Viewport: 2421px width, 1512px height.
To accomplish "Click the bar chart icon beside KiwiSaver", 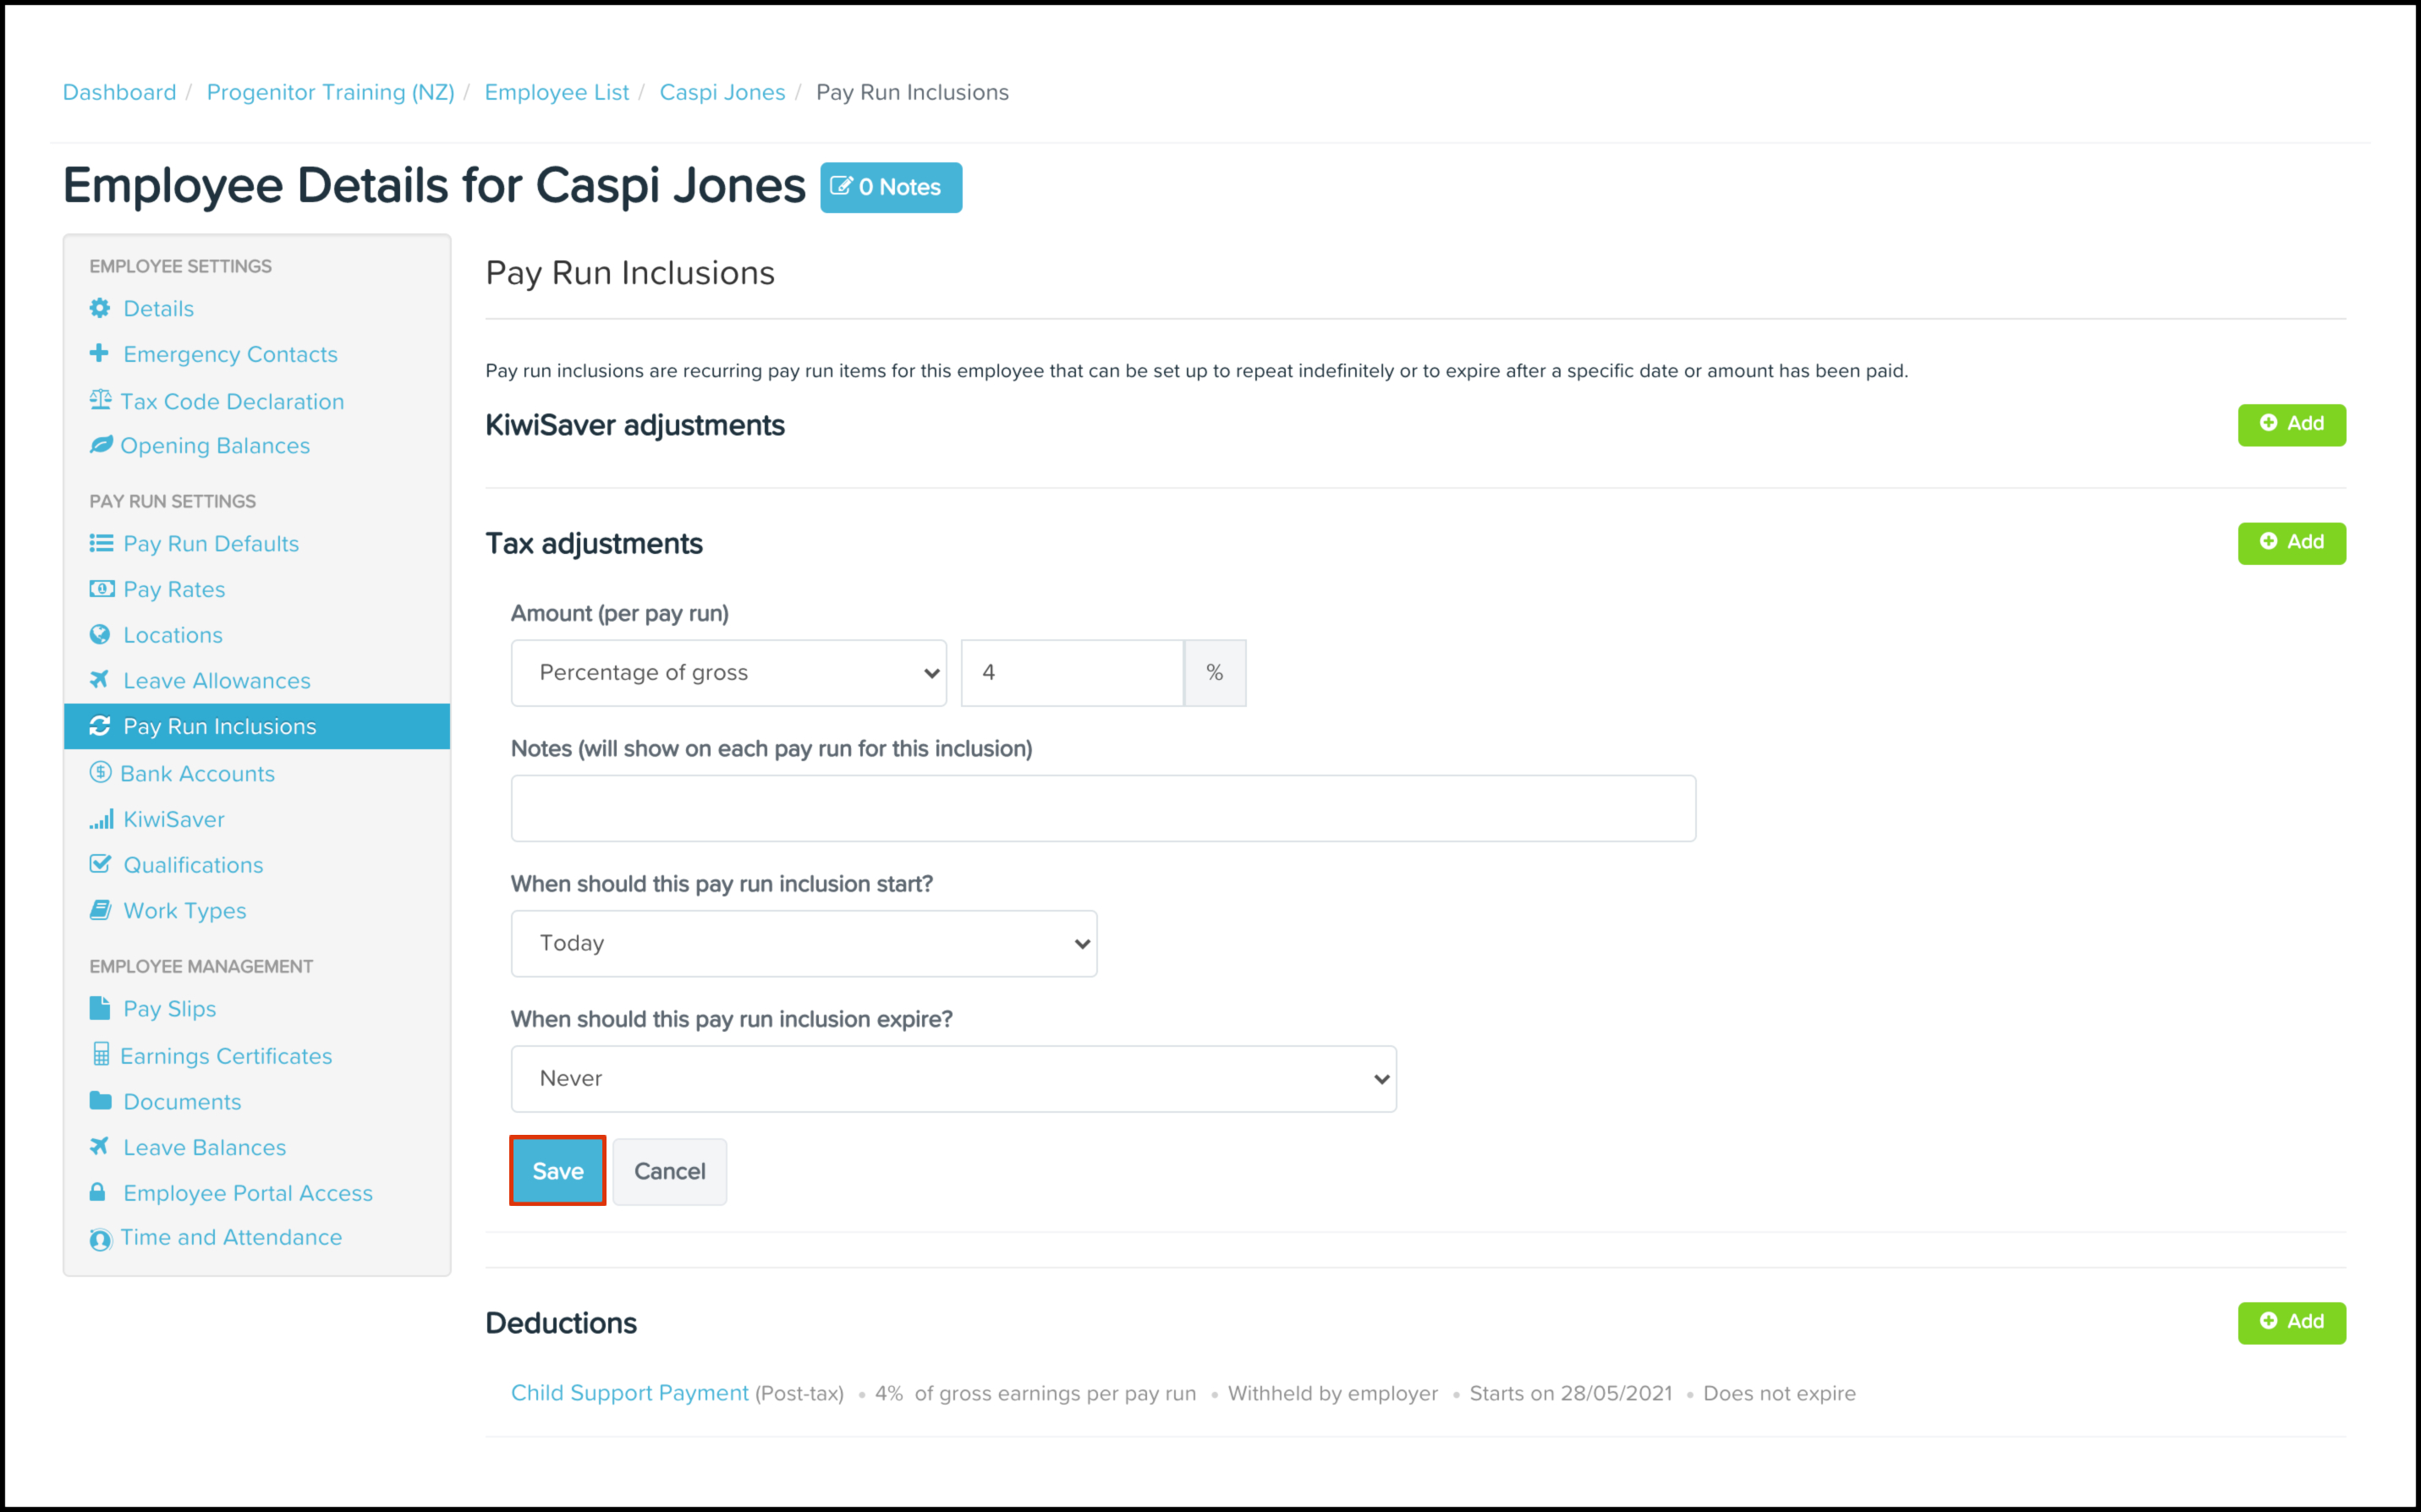I will click(x=101, y=819).
